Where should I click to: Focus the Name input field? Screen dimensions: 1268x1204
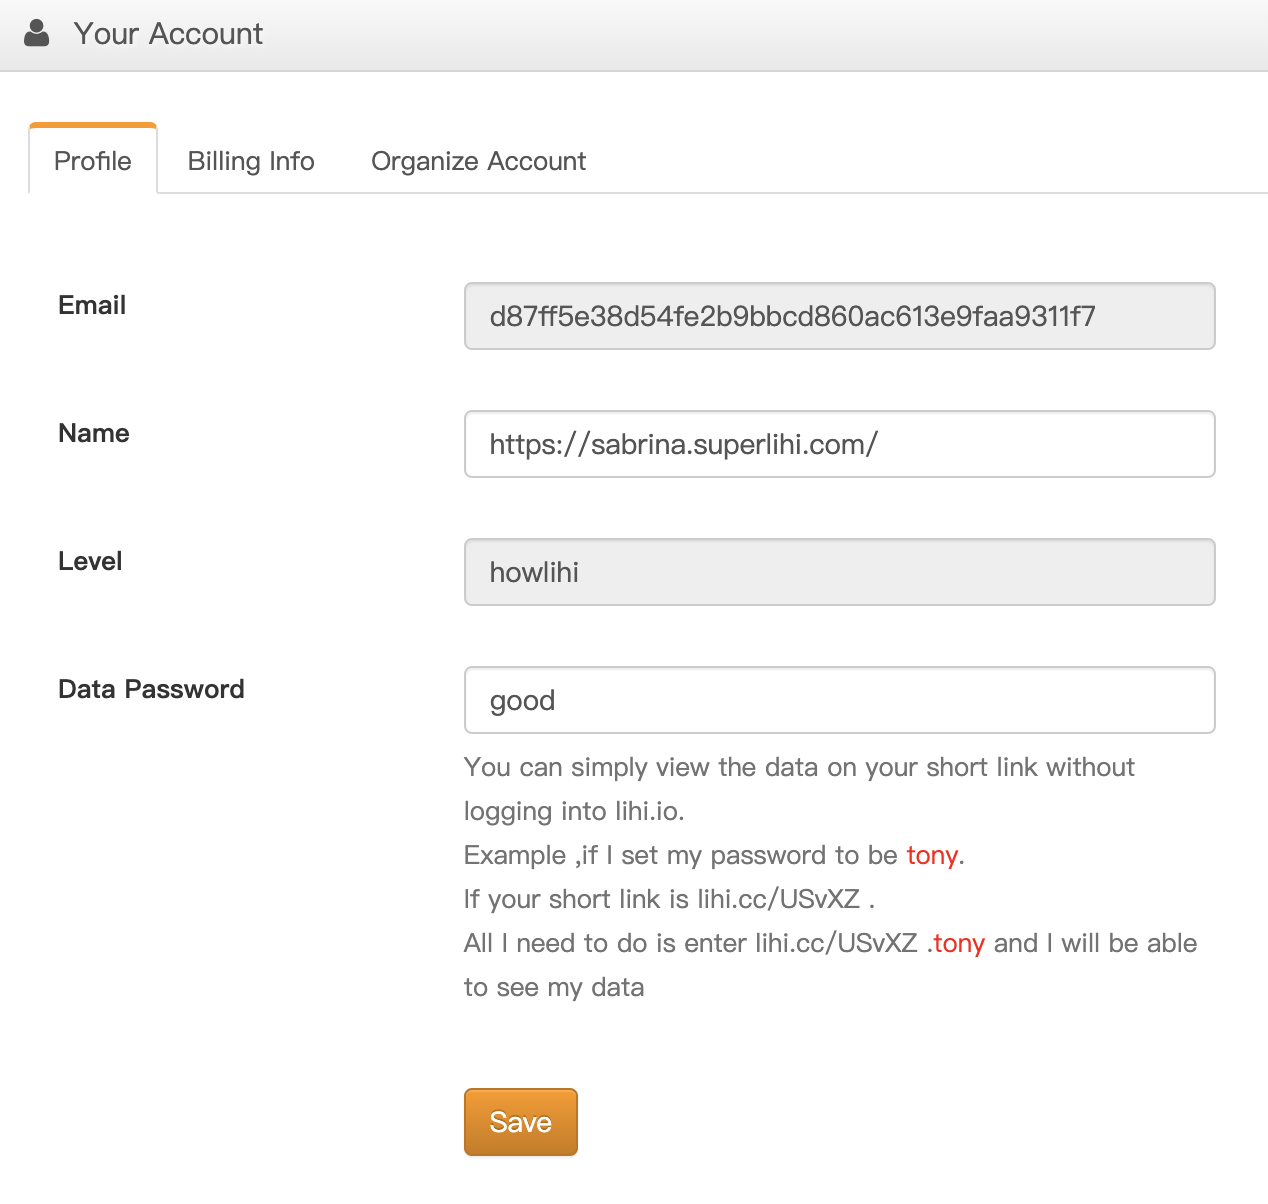839,444
